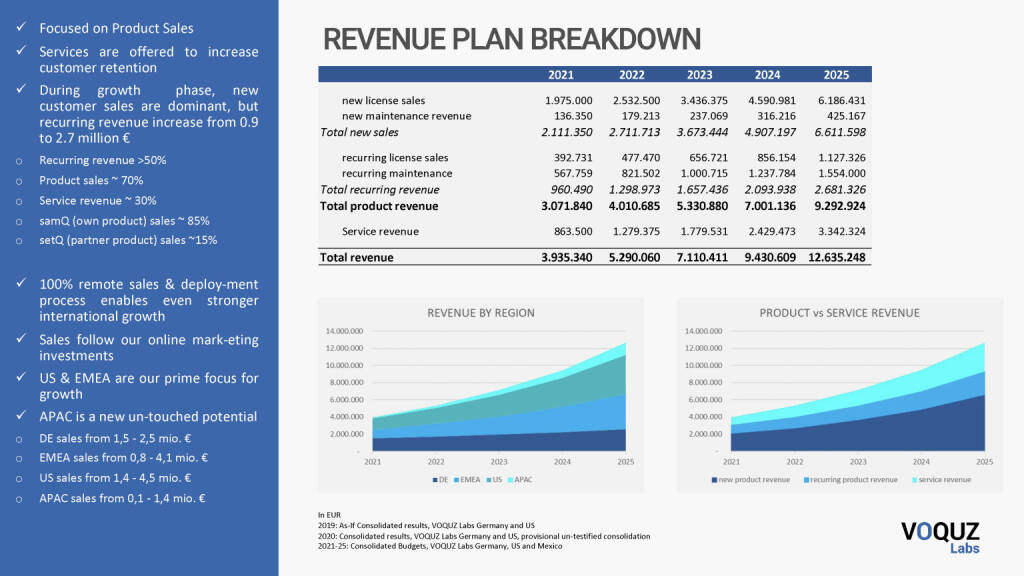Select the DE legend swatch in region chart
The width and height of the screenshot is (1024, 576).
coord(433,480)
